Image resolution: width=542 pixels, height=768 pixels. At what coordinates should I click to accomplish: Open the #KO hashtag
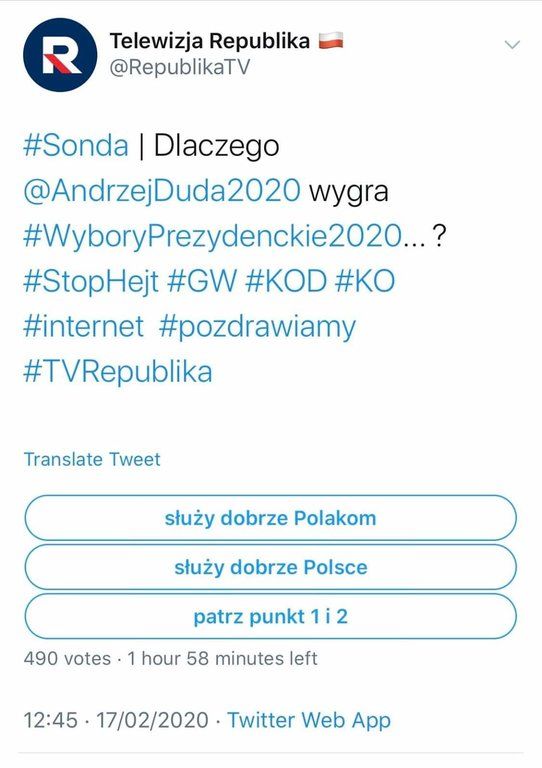point(365,282)
